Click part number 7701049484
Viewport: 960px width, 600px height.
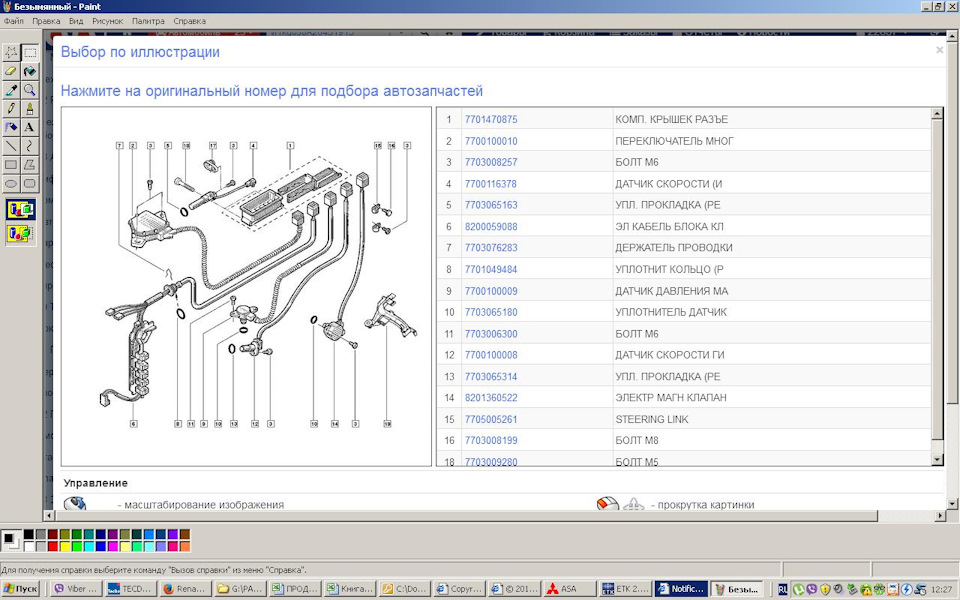tap(491, 269)
